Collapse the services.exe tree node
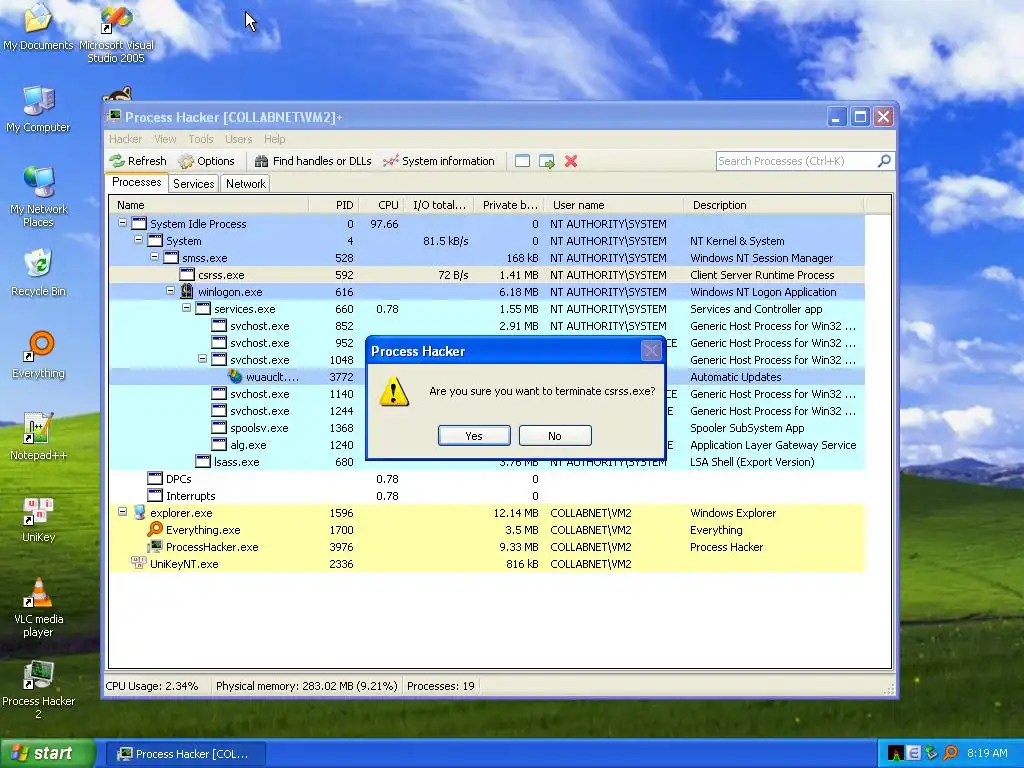 [186, 308]
